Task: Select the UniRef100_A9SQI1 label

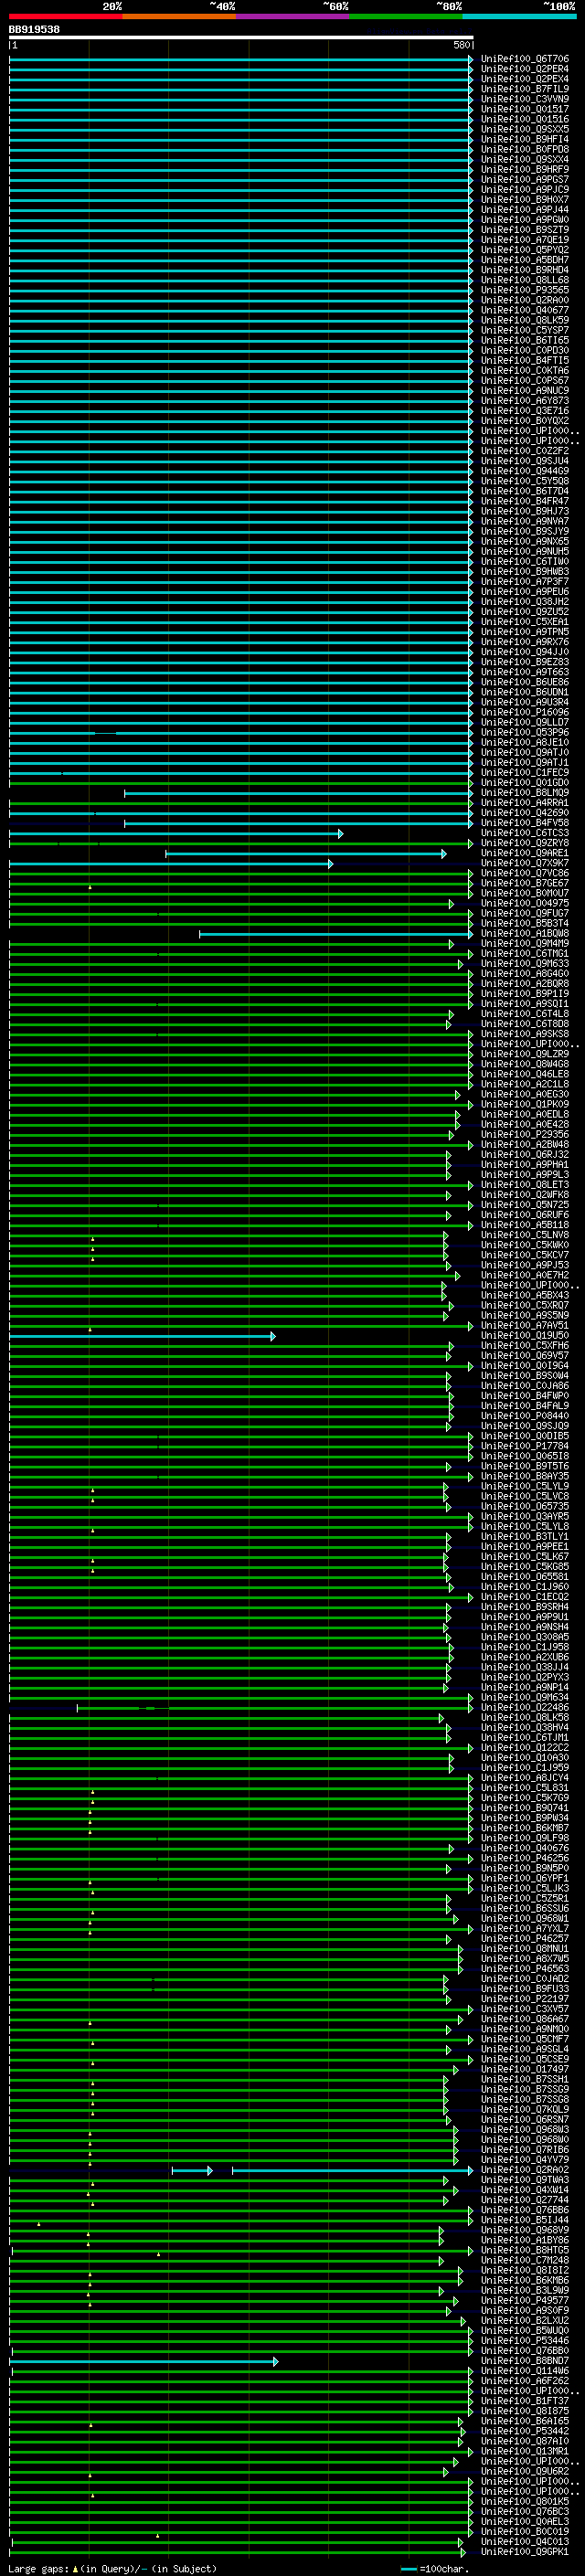Action: click(525, 1004)
